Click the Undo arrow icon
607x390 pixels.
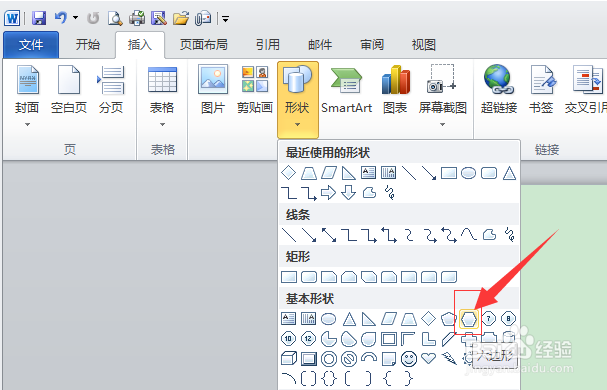[61, 17]
